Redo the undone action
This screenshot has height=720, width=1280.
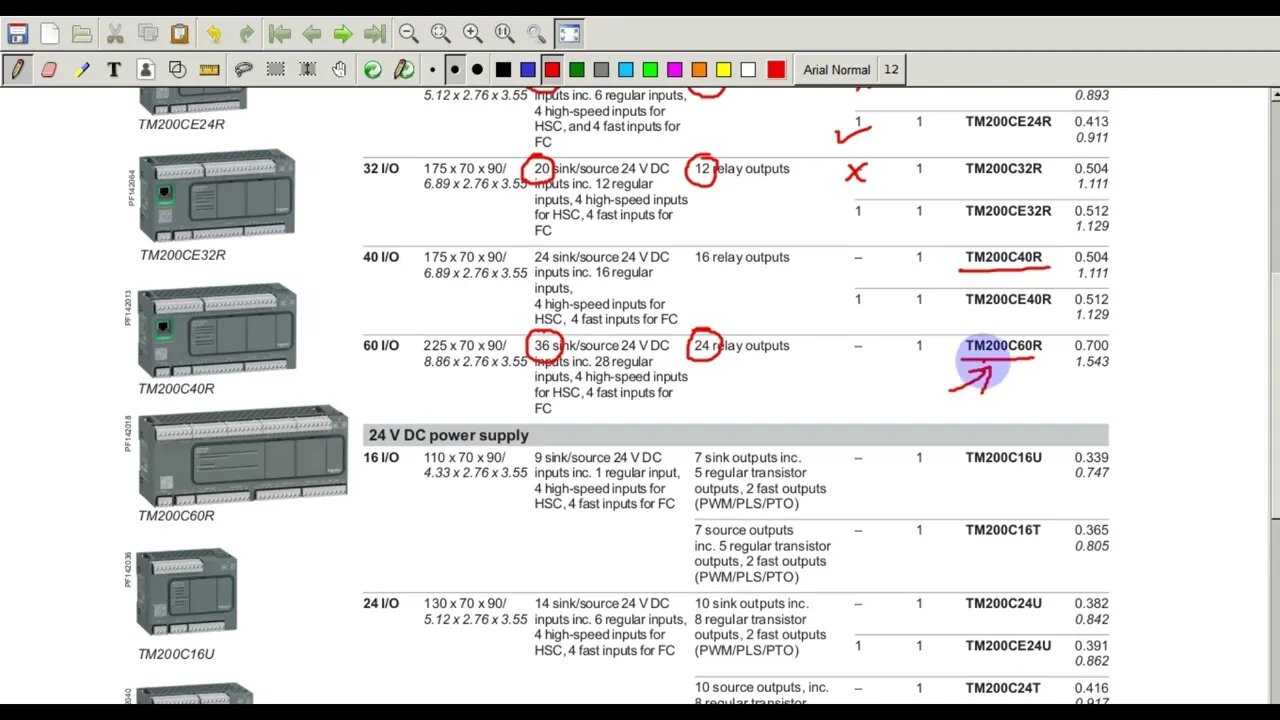pos(246,34)
